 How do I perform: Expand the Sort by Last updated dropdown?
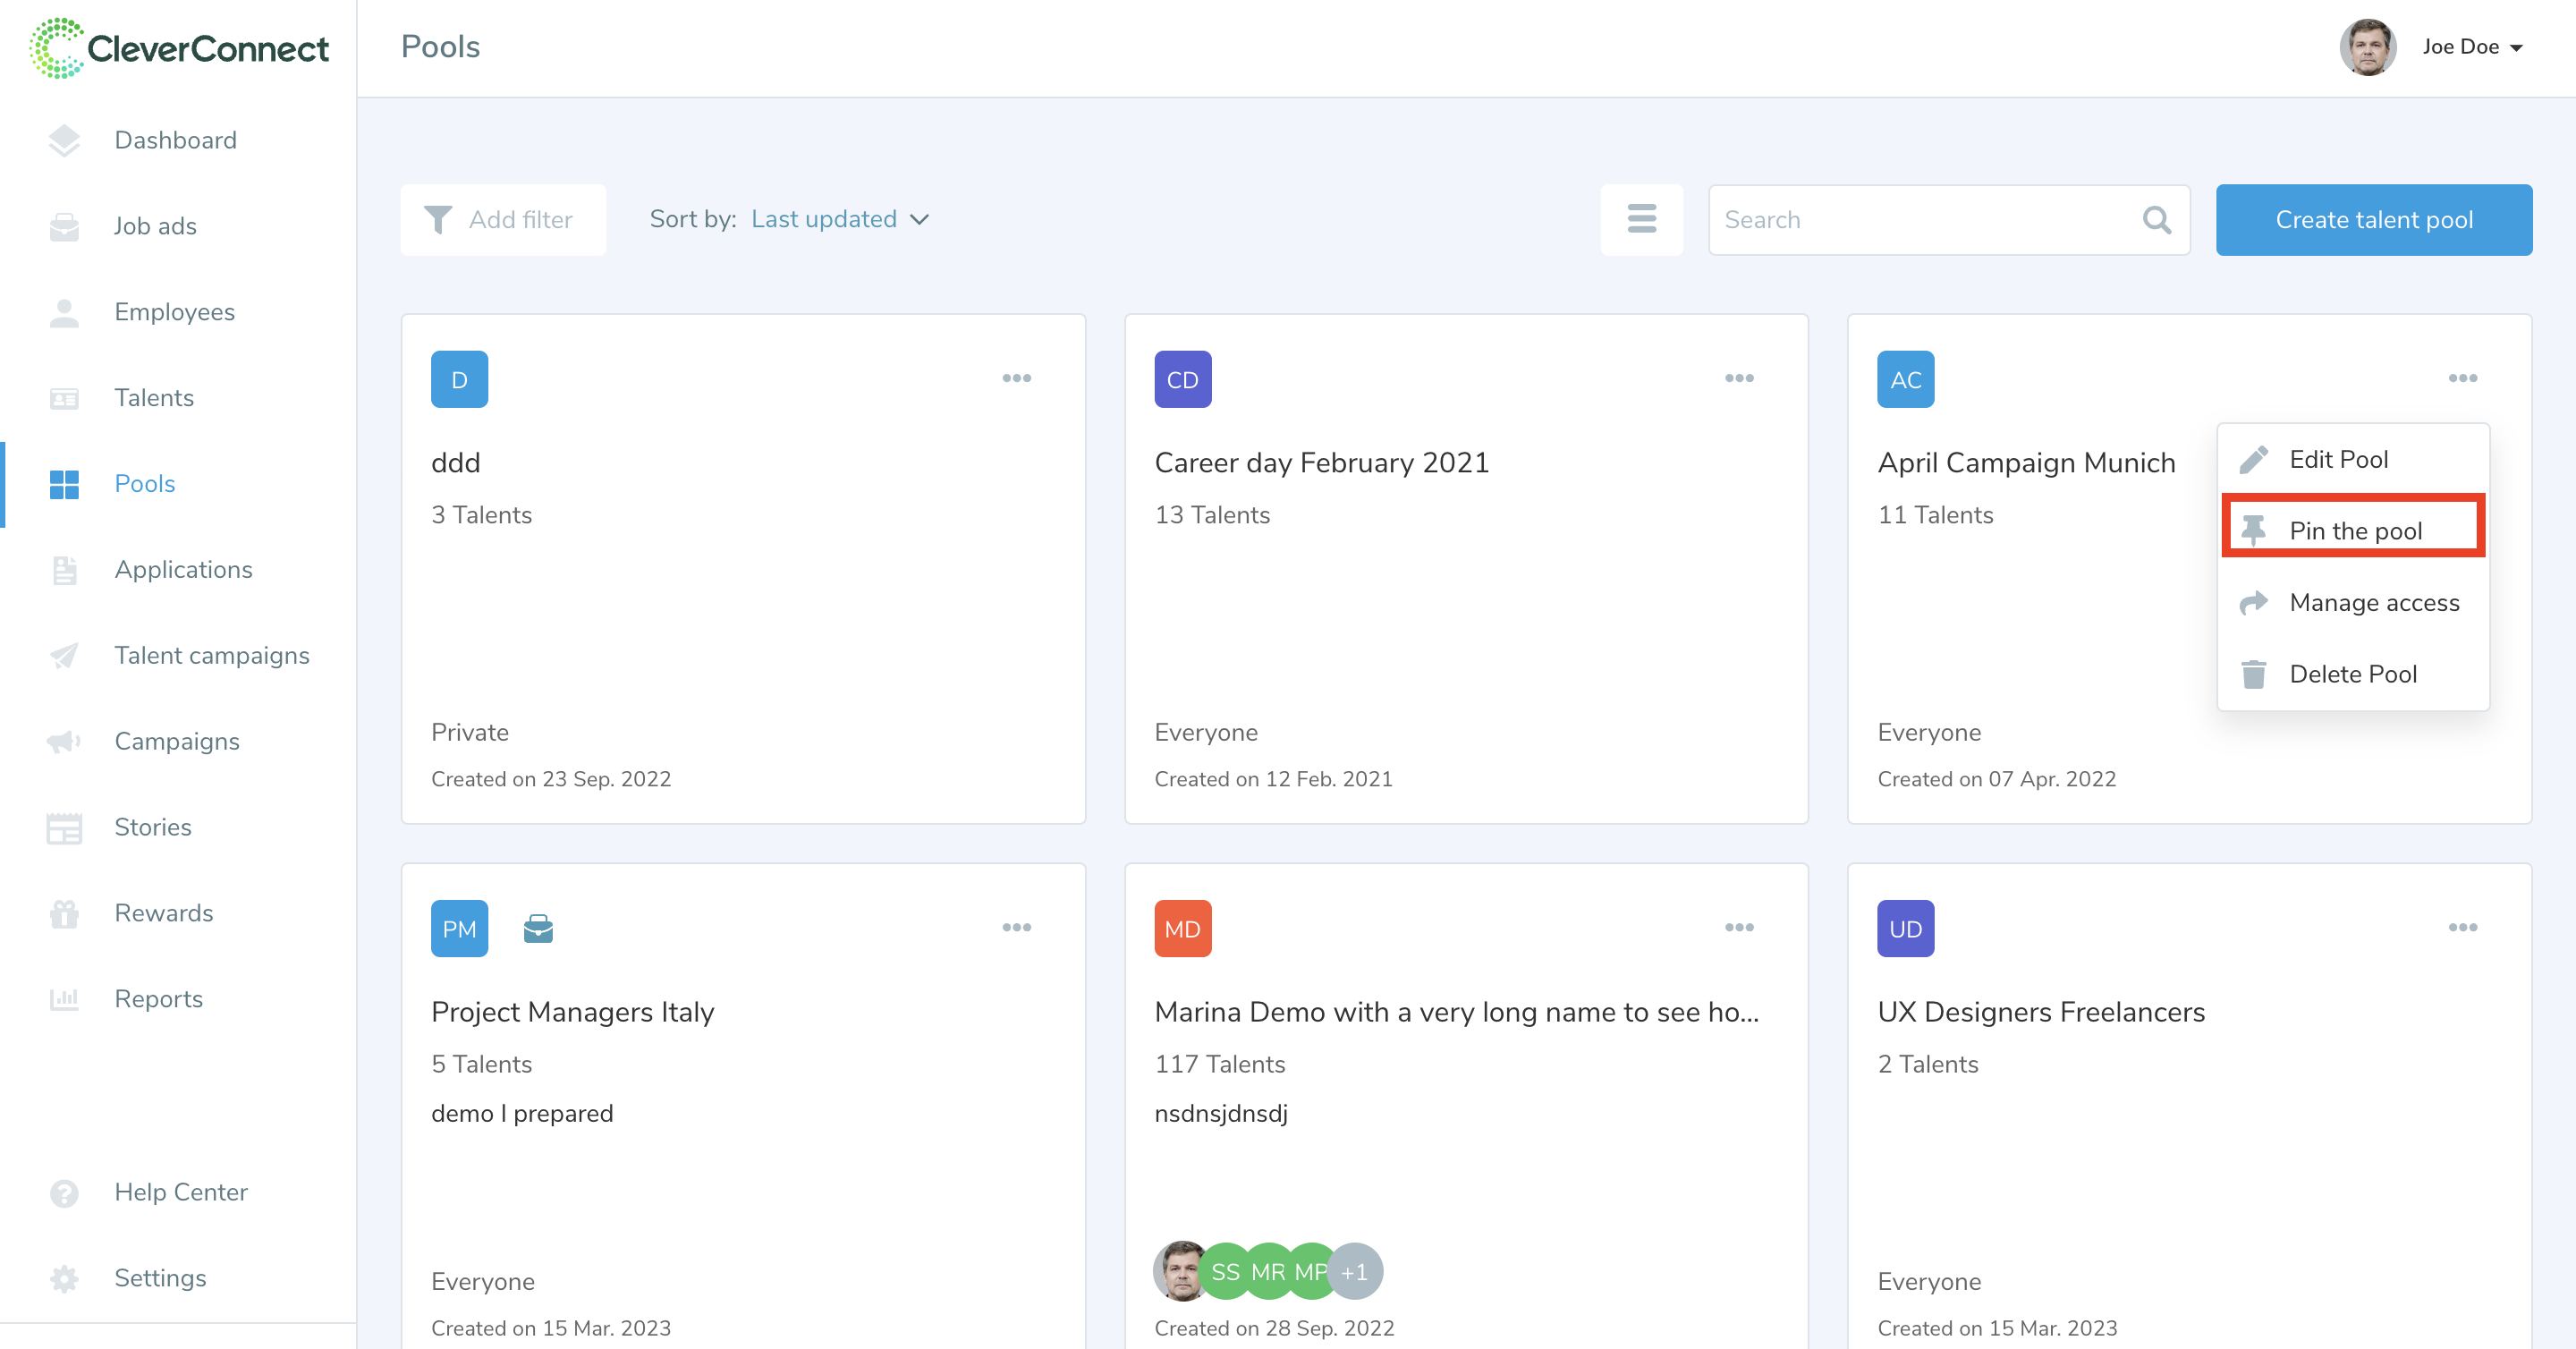[840, 219]
